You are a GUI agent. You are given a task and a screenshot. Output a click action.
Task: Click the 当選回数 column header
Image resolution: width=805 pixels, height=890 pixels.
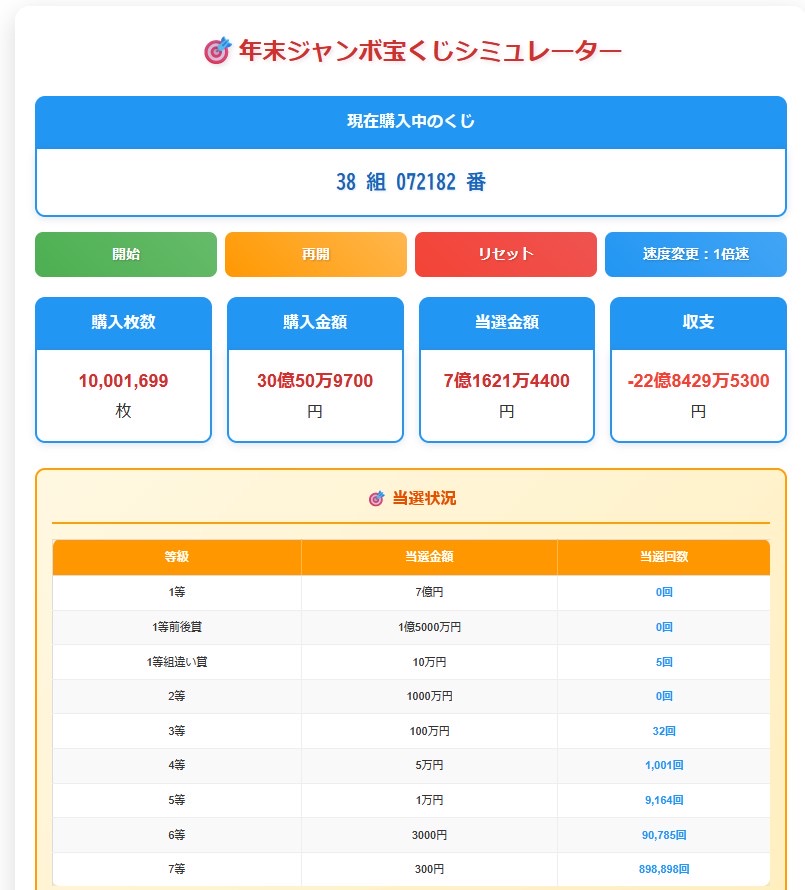(663, 557)
